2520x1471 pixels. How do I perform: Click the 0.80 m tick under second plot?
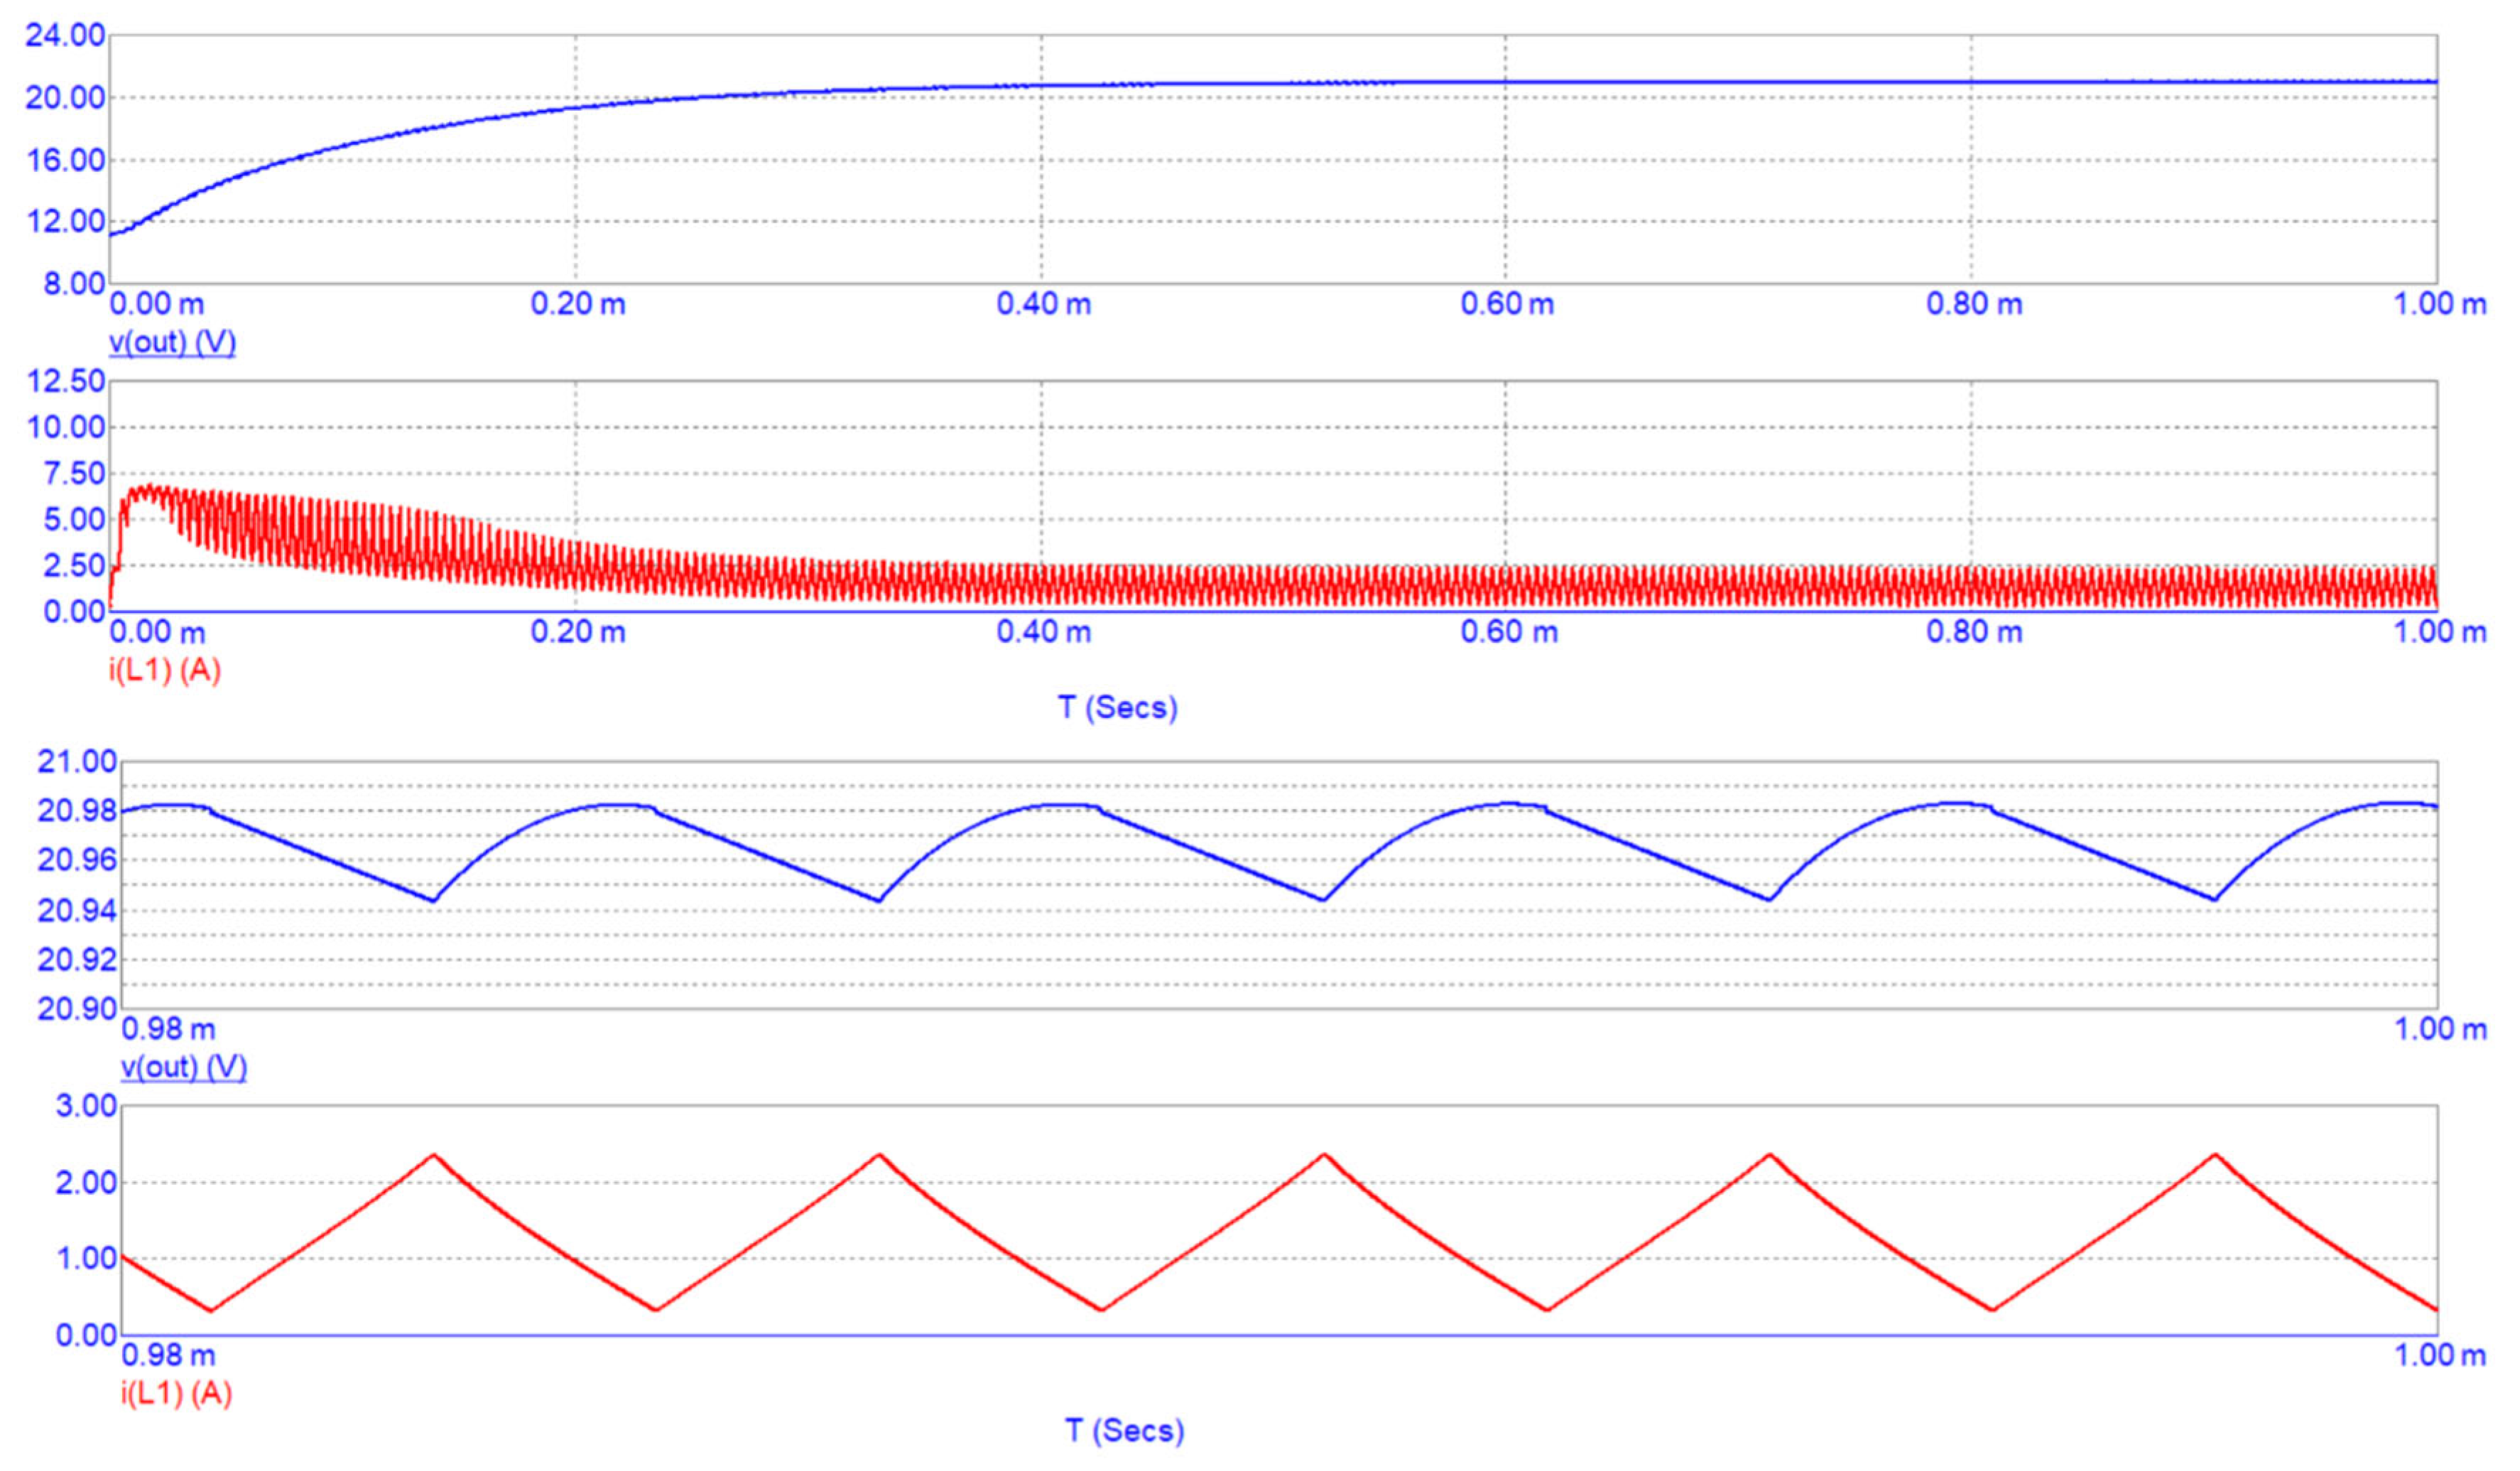[x=1974, y=632]
